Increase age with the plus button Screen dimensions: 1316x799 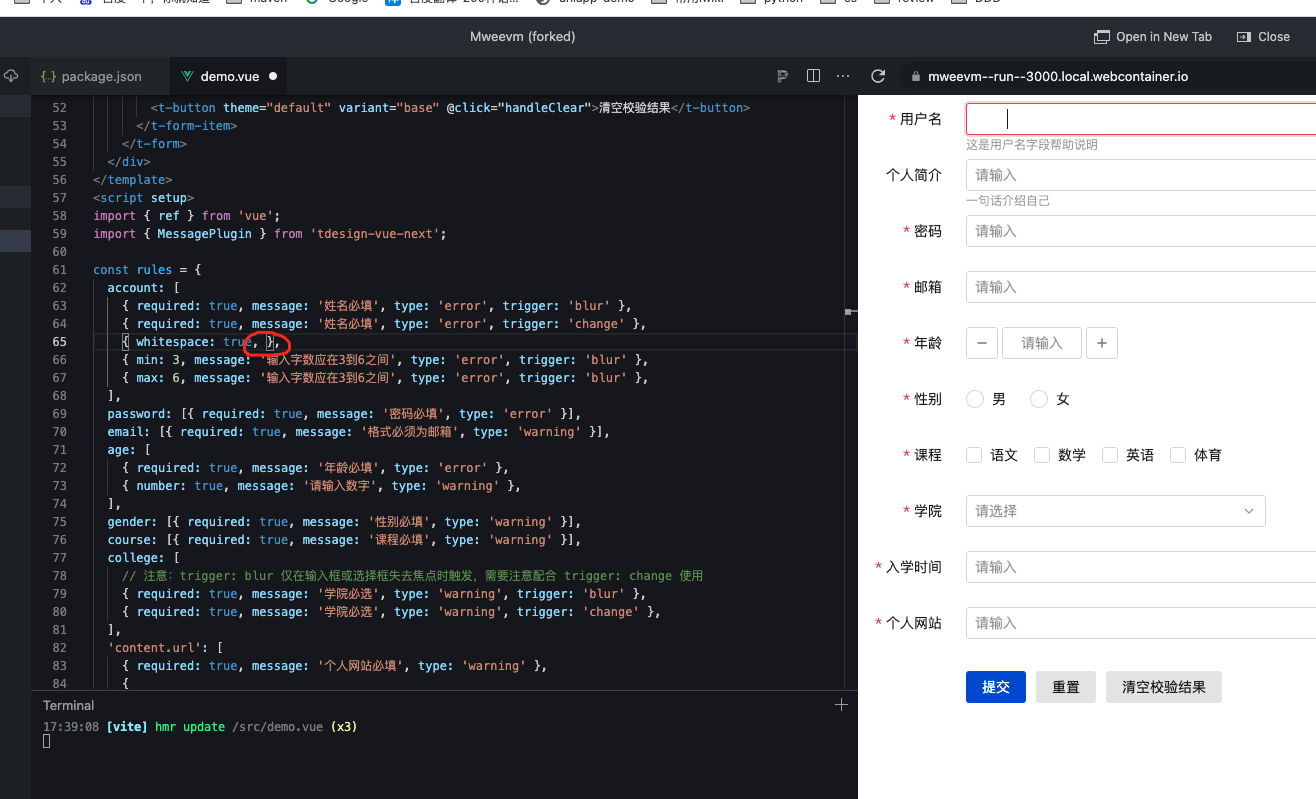click(1102, 343)
